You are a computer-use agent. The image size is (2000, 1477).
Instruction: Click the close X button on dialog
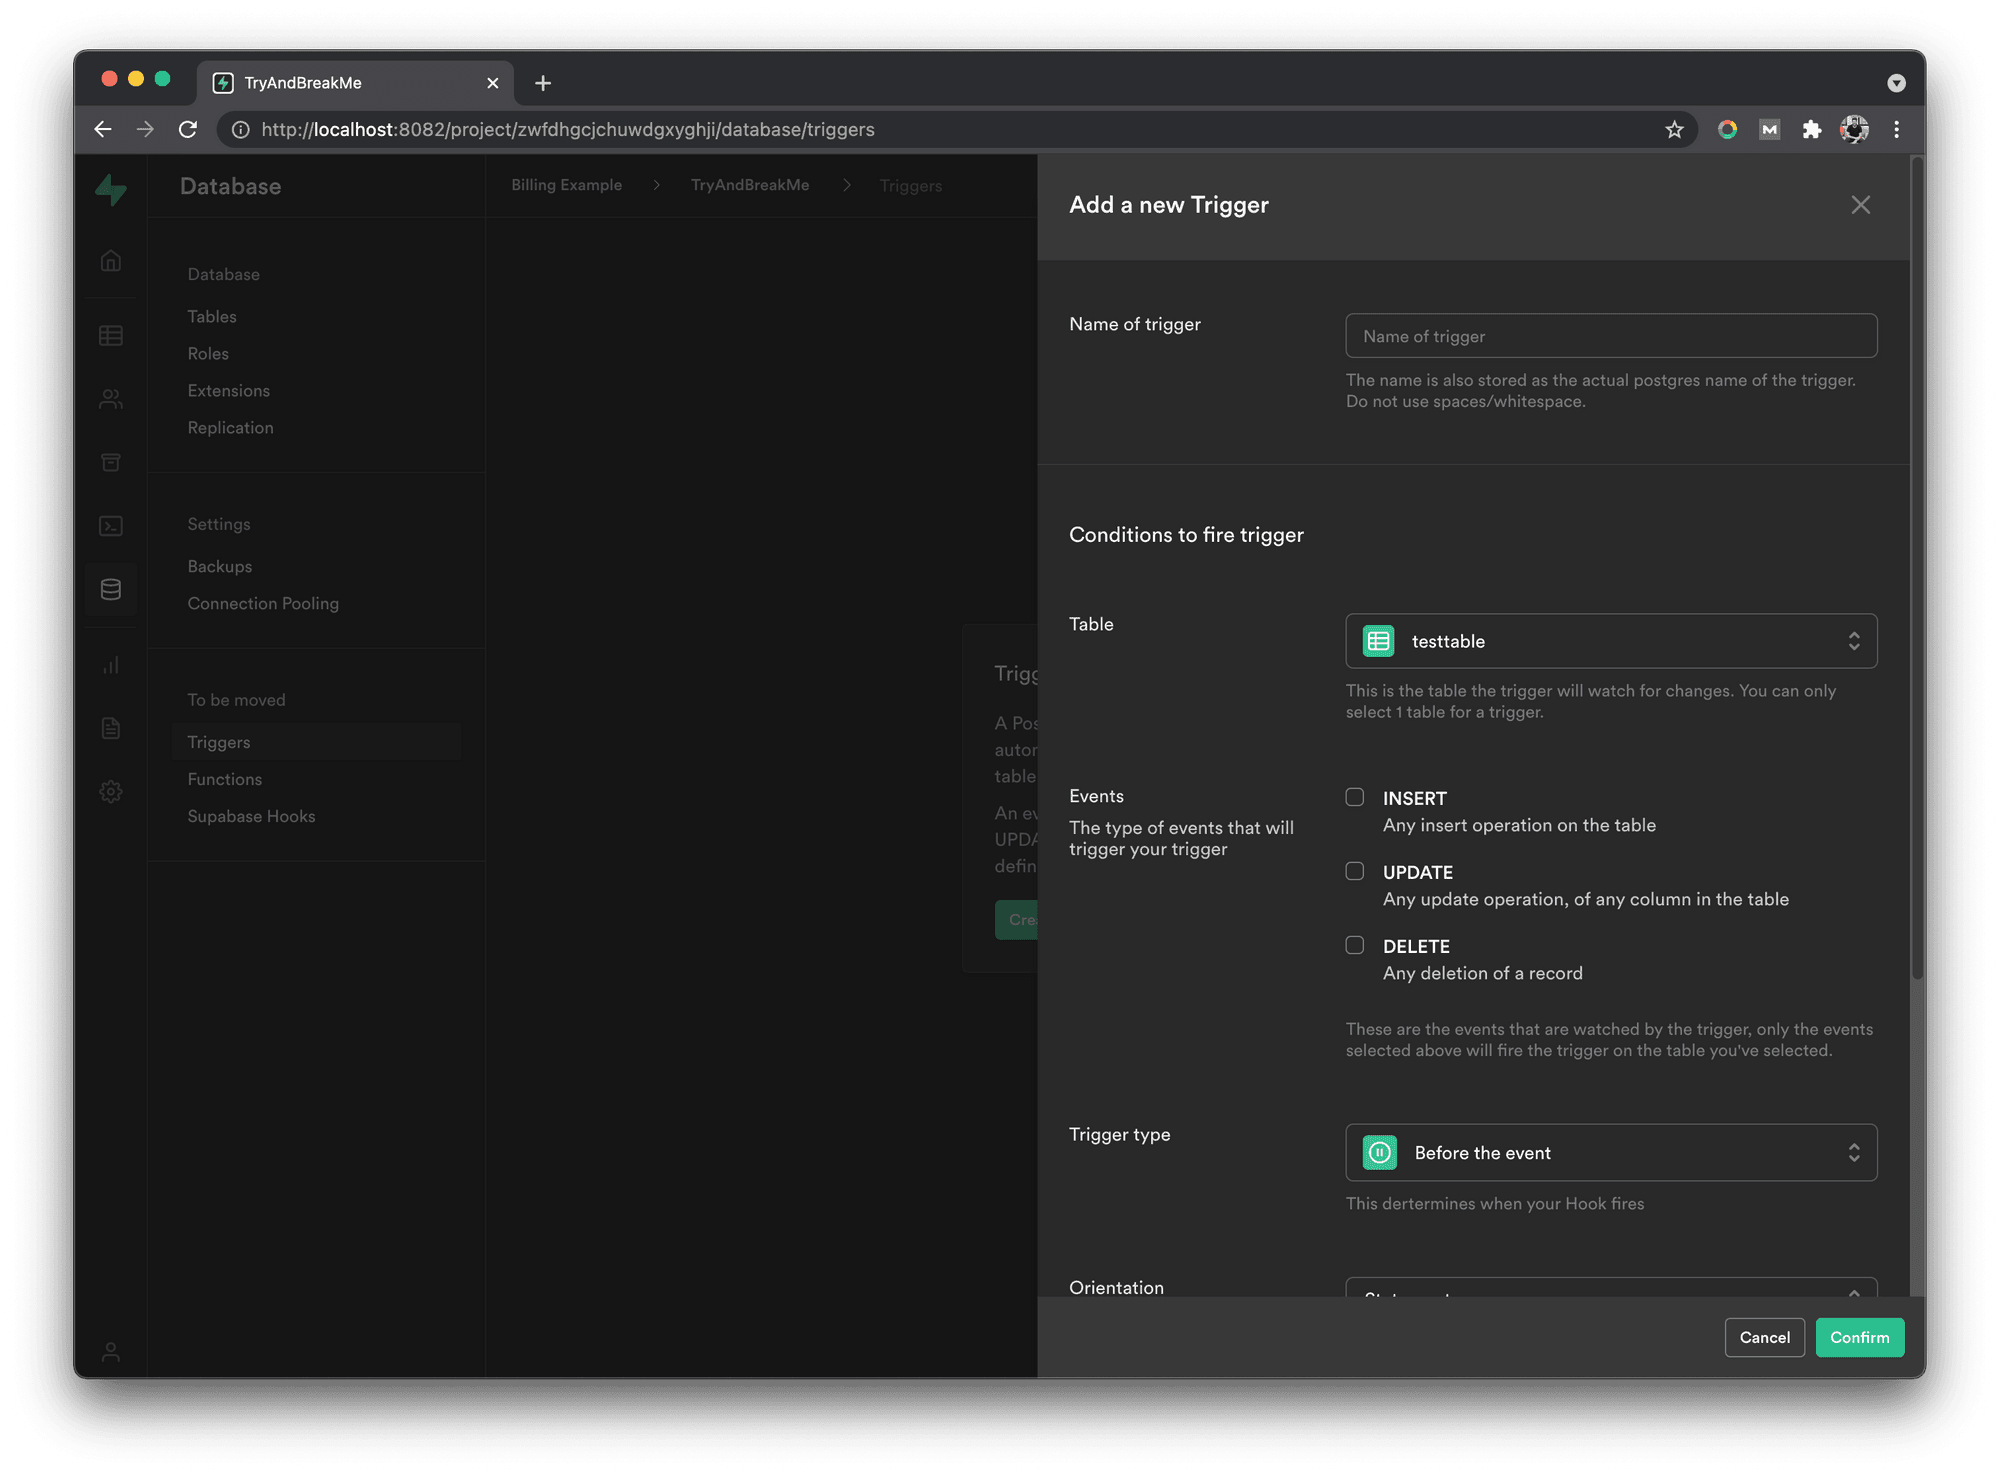1860,203
